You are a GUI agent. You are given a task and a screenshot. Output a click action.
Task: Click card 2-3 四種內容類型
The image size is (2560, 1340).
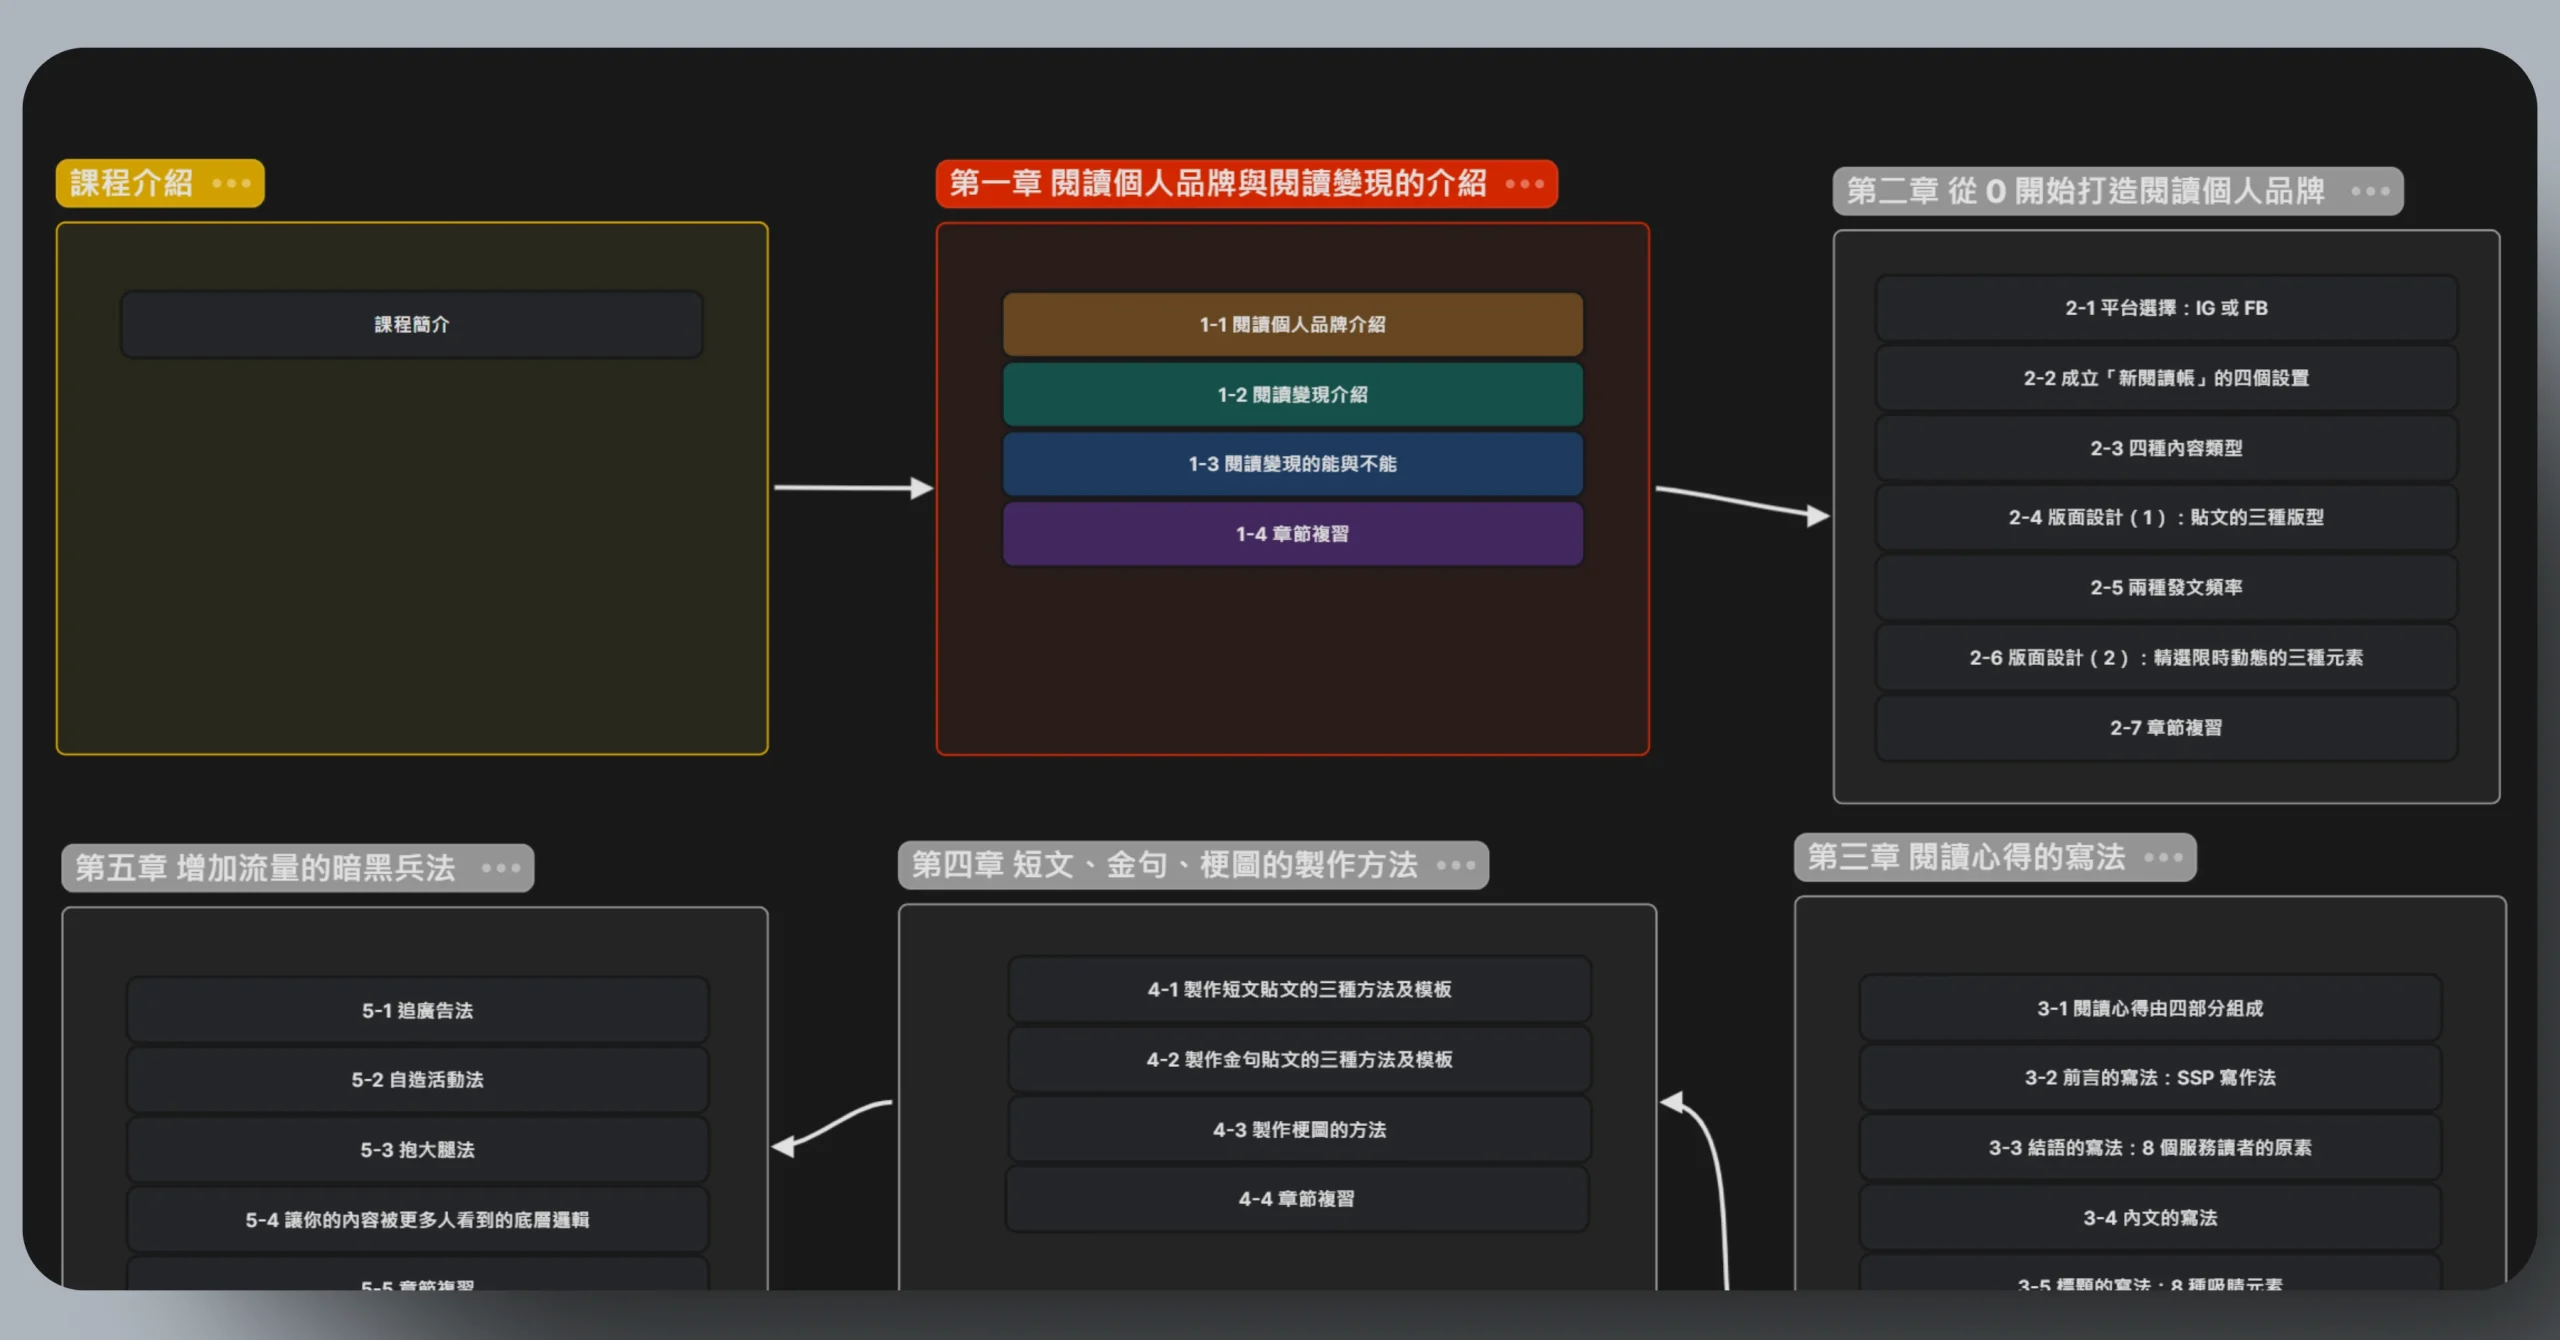coord(2166,448)
